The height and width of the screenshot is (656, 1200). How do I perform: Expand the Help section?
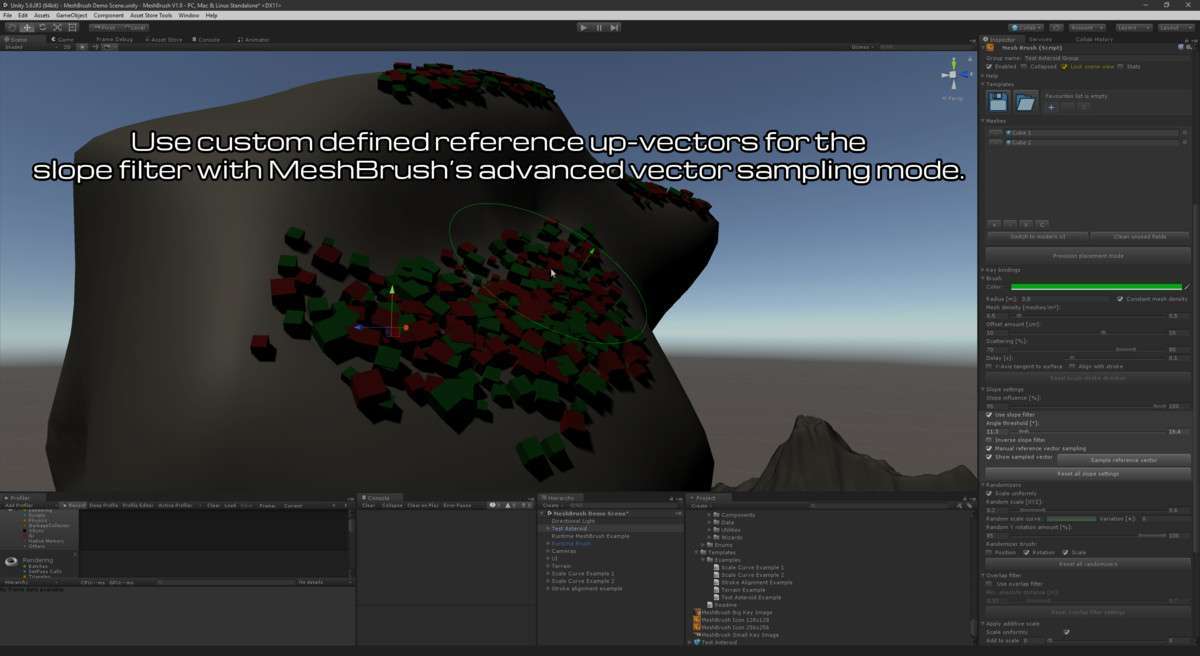(990, 76)
